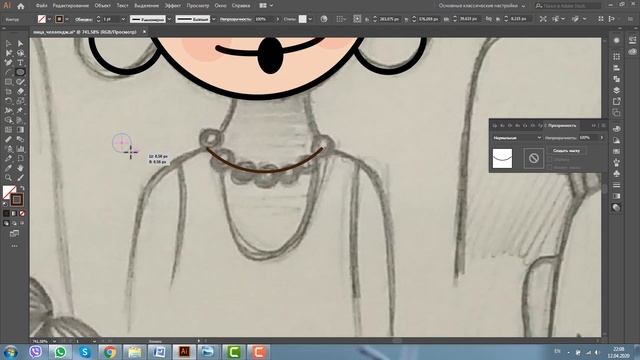This screenshot has width=640, height=360.
Task: Select the Shape Builder tool
Action: coord(8,120)
